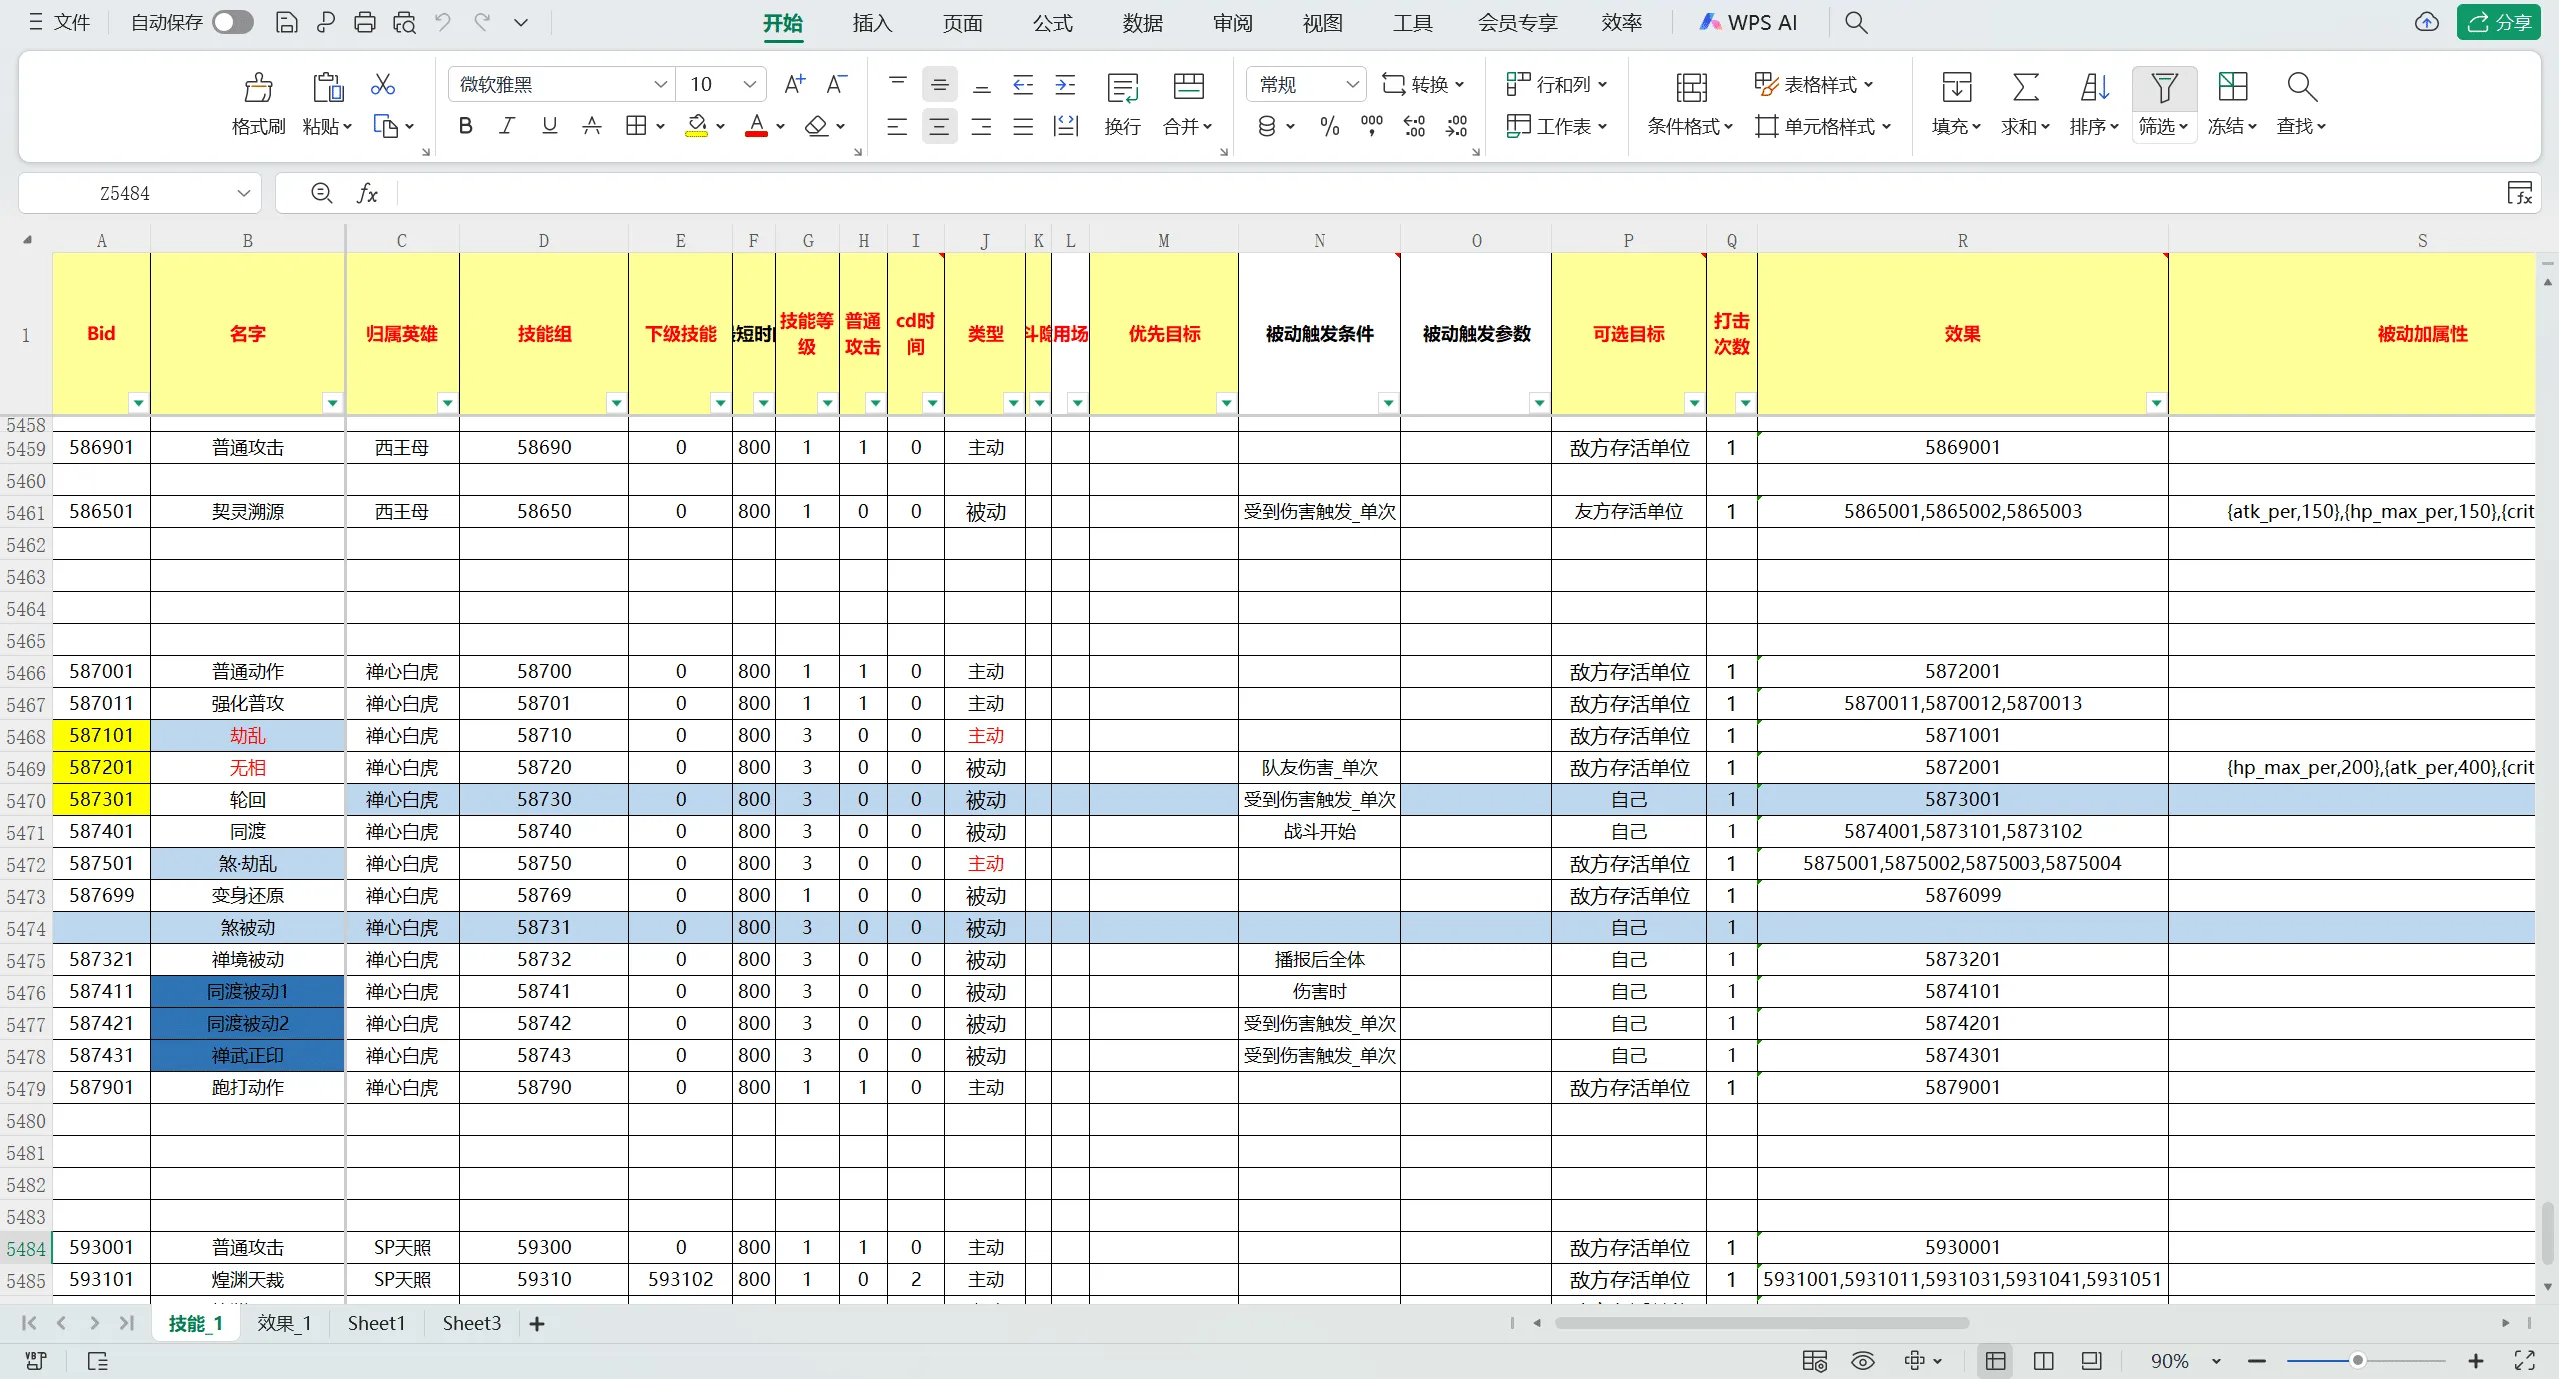
Task: Click the Freeze panes (冻结) icon
Action: [x=2232, y=87]
